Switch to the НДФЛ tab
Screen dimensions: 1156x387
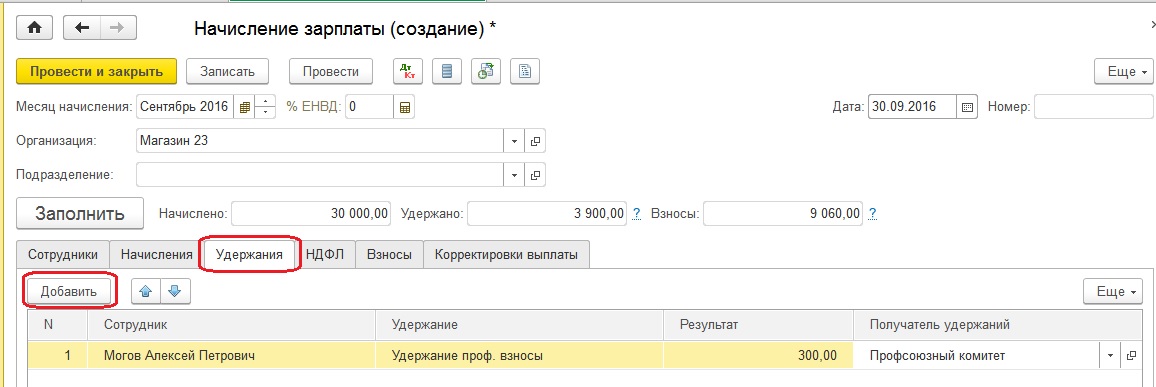(x=325, y=254)
